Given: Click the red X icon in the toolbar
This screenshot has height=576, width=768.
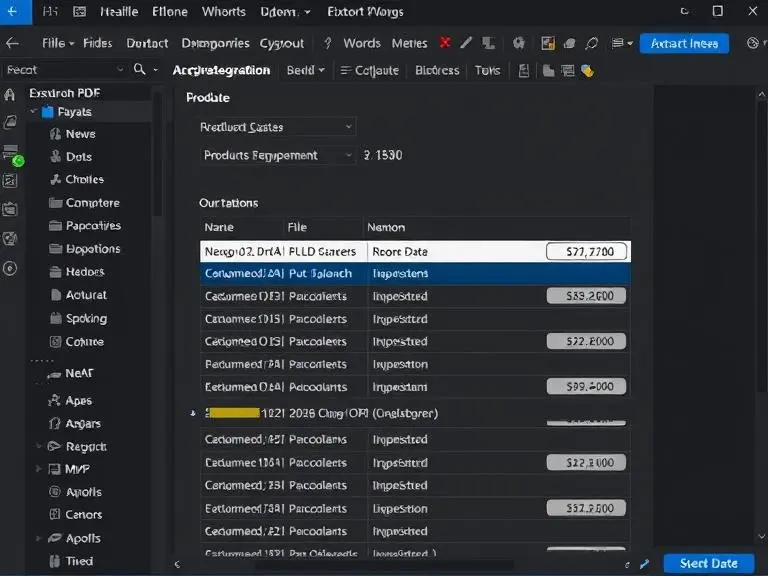Looking at the screenshot, I should 444,43.
